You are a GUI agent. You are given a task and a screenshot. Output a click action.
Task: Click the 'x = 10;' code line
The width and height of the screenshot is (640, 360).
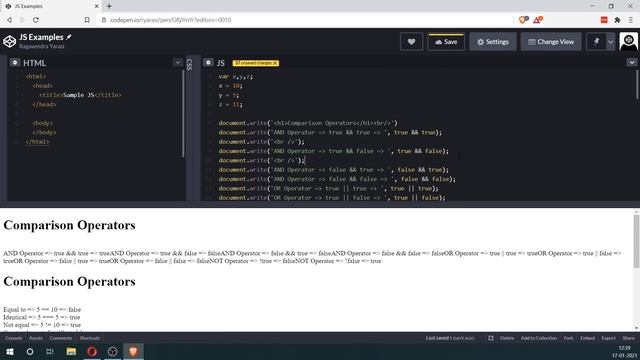[x=231, y=86]
